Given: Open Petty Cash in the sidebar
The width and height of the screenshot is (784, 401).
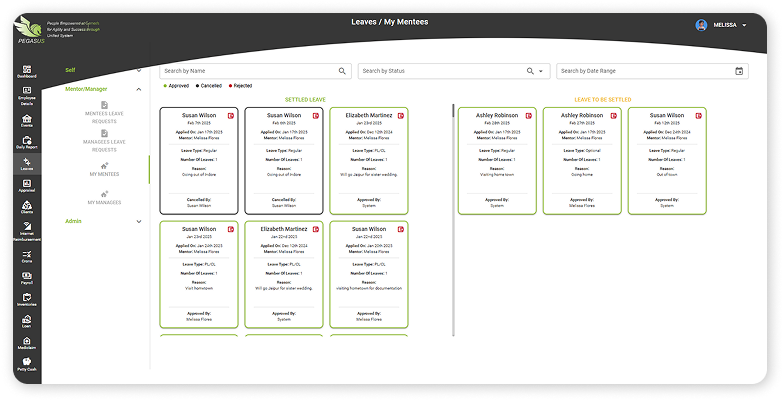Looking at the screenshot, I should 27,364.
